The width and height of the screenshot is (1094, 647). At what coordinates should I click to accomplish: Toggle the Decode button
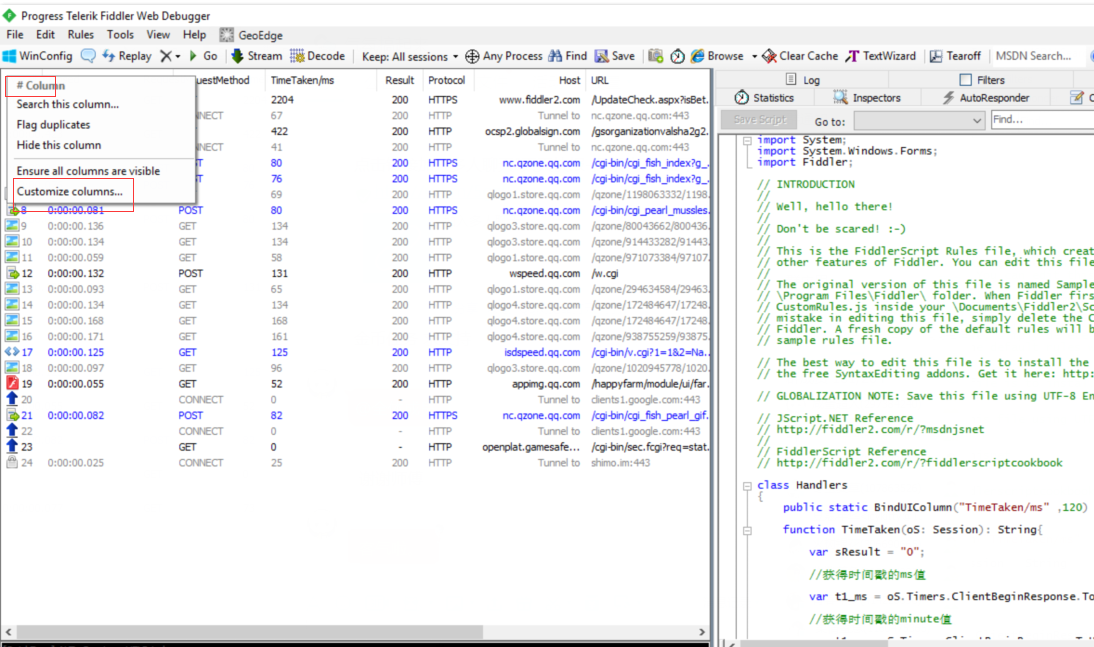click(317, 56)
